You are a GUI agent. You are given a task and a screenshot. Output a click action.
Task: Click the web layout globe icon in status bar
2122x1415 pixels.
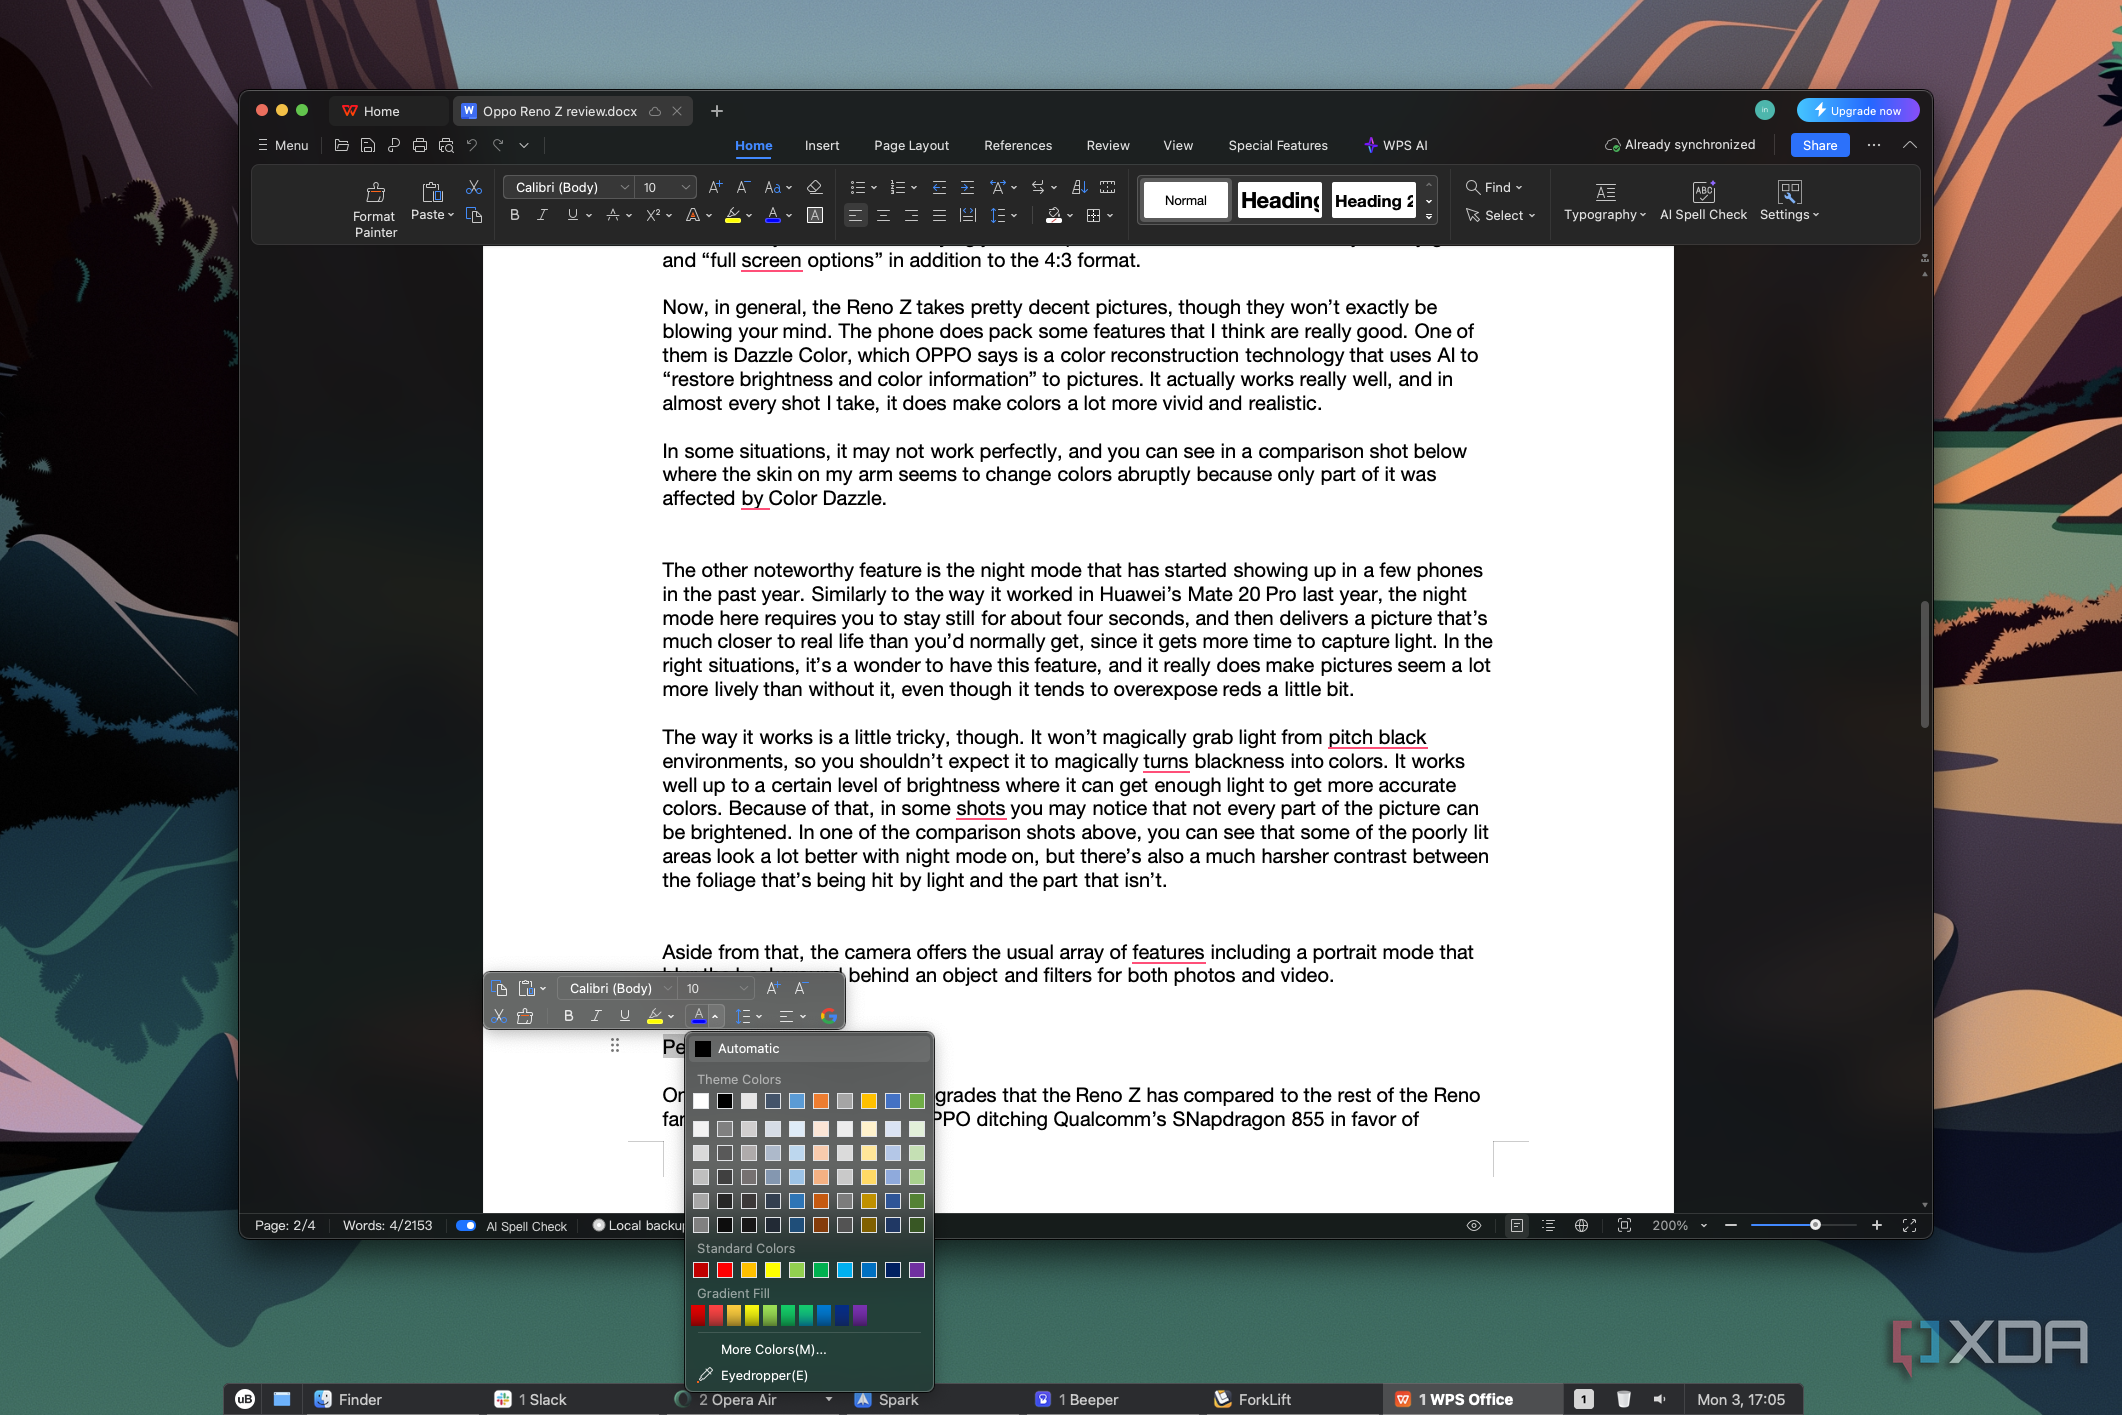point(1581,1225)
